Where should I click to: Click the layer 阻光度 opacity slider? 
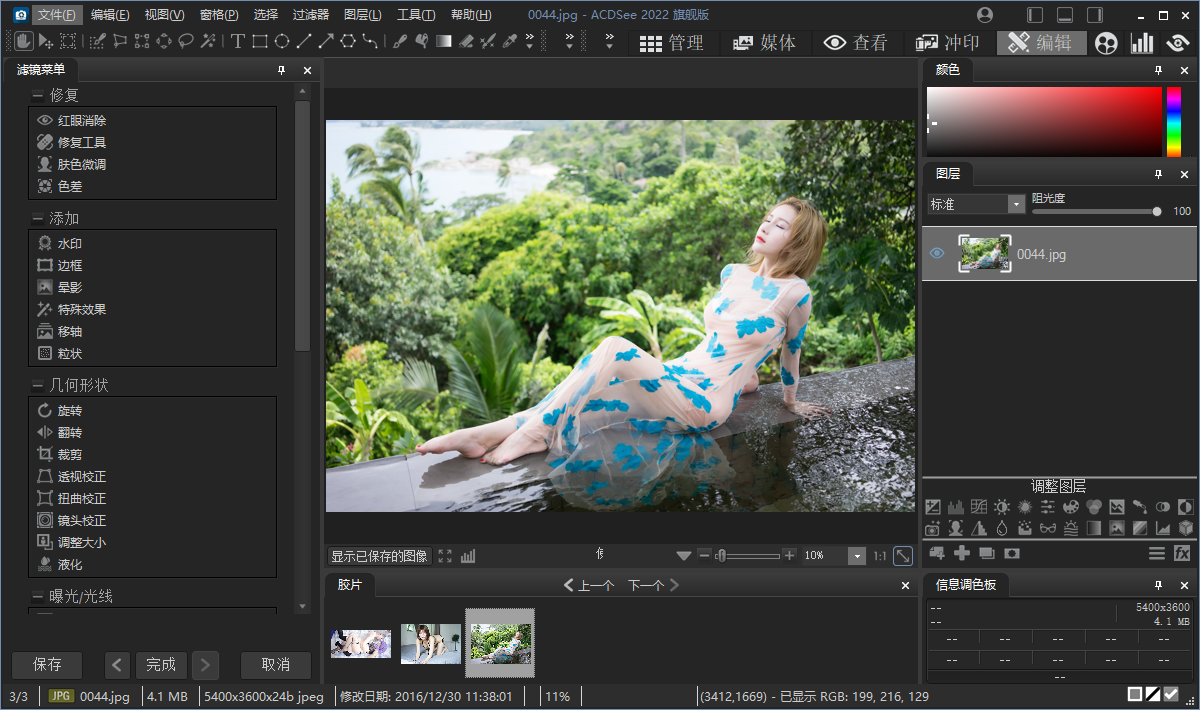tap(1094, 211)
